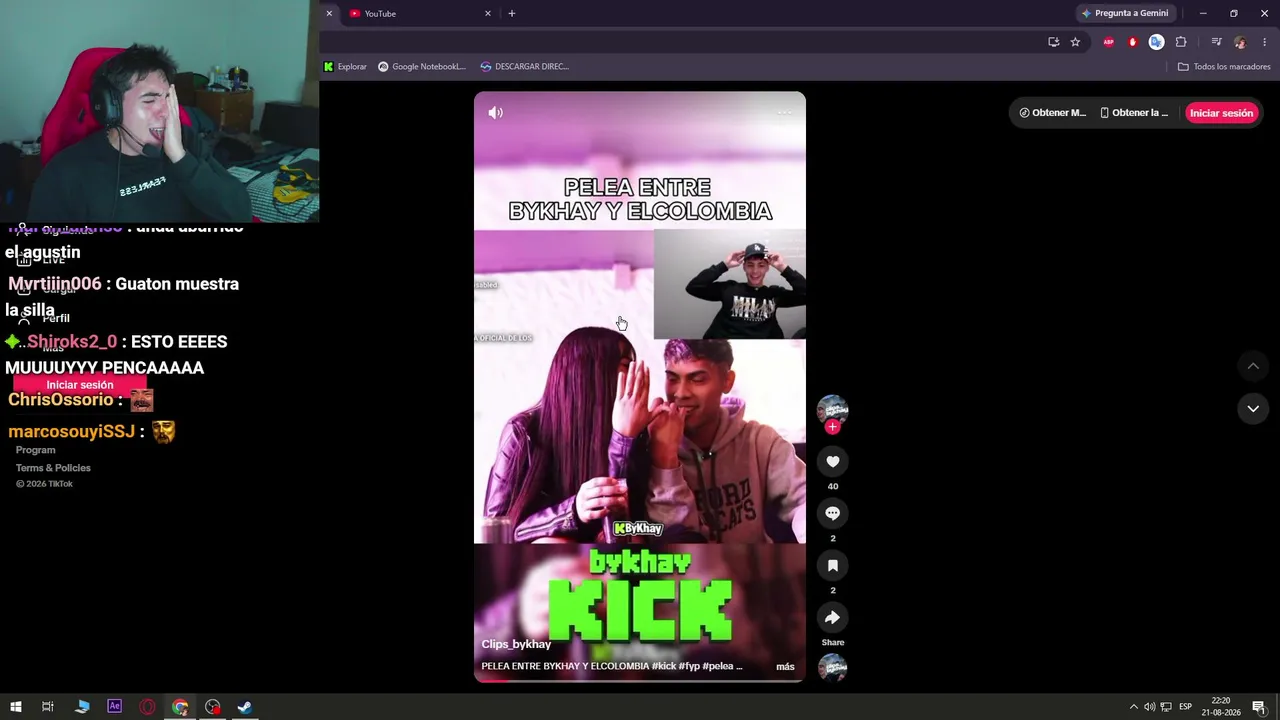
Task: Open the sound disc thumbnail below Share
Action: click(832, 667)
